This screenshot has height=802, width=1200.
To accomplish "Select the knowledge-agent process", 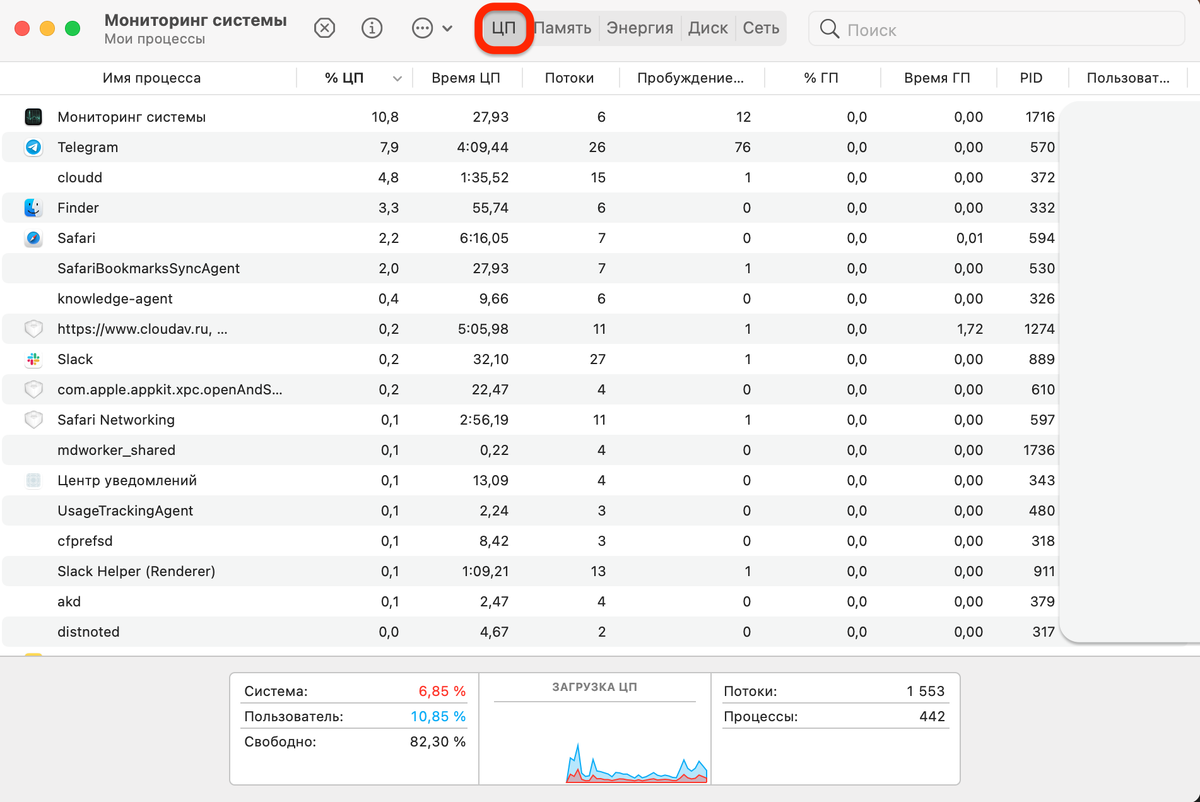I will 530,298.
